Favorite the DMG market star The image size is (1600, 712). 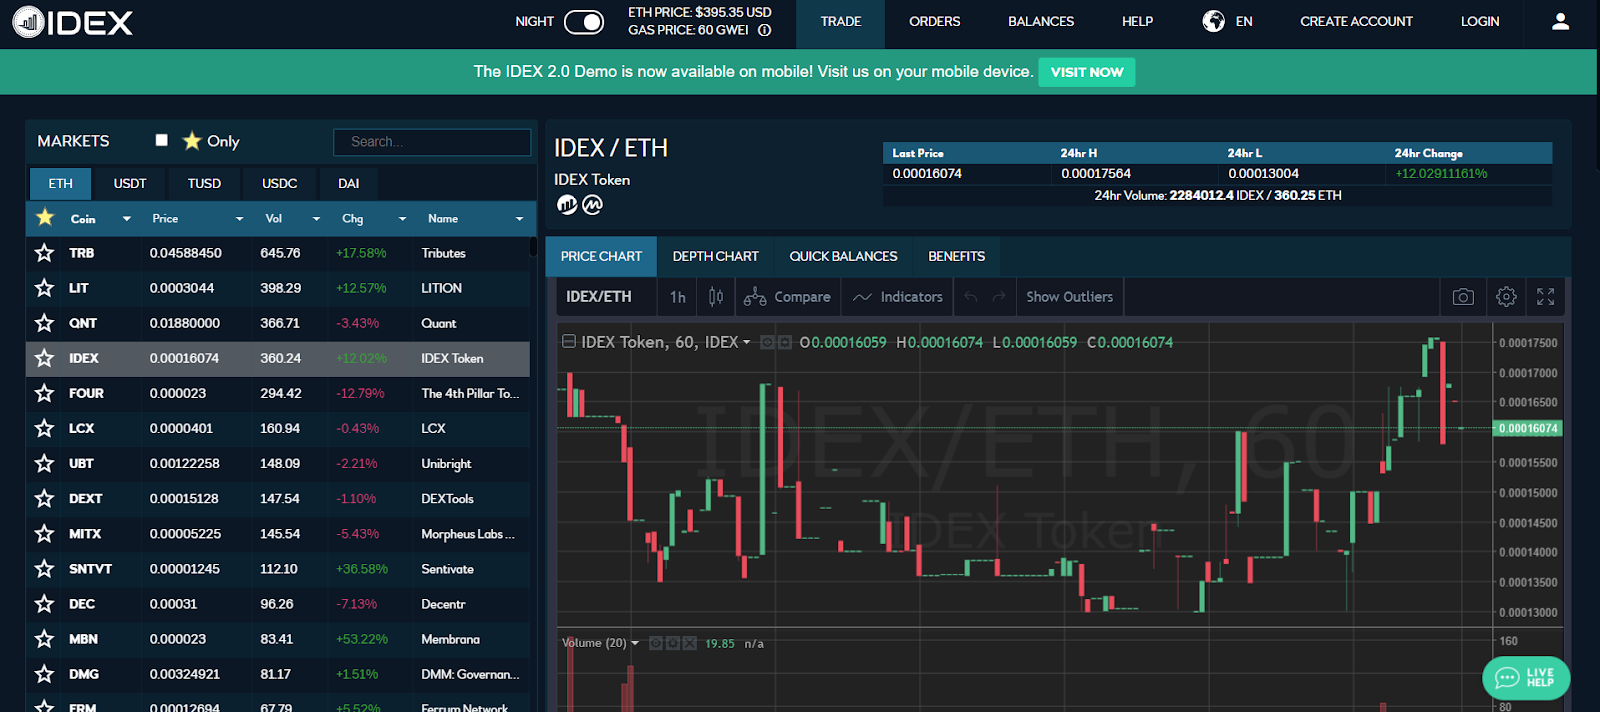pyautogui.click(x=44, y=674)
